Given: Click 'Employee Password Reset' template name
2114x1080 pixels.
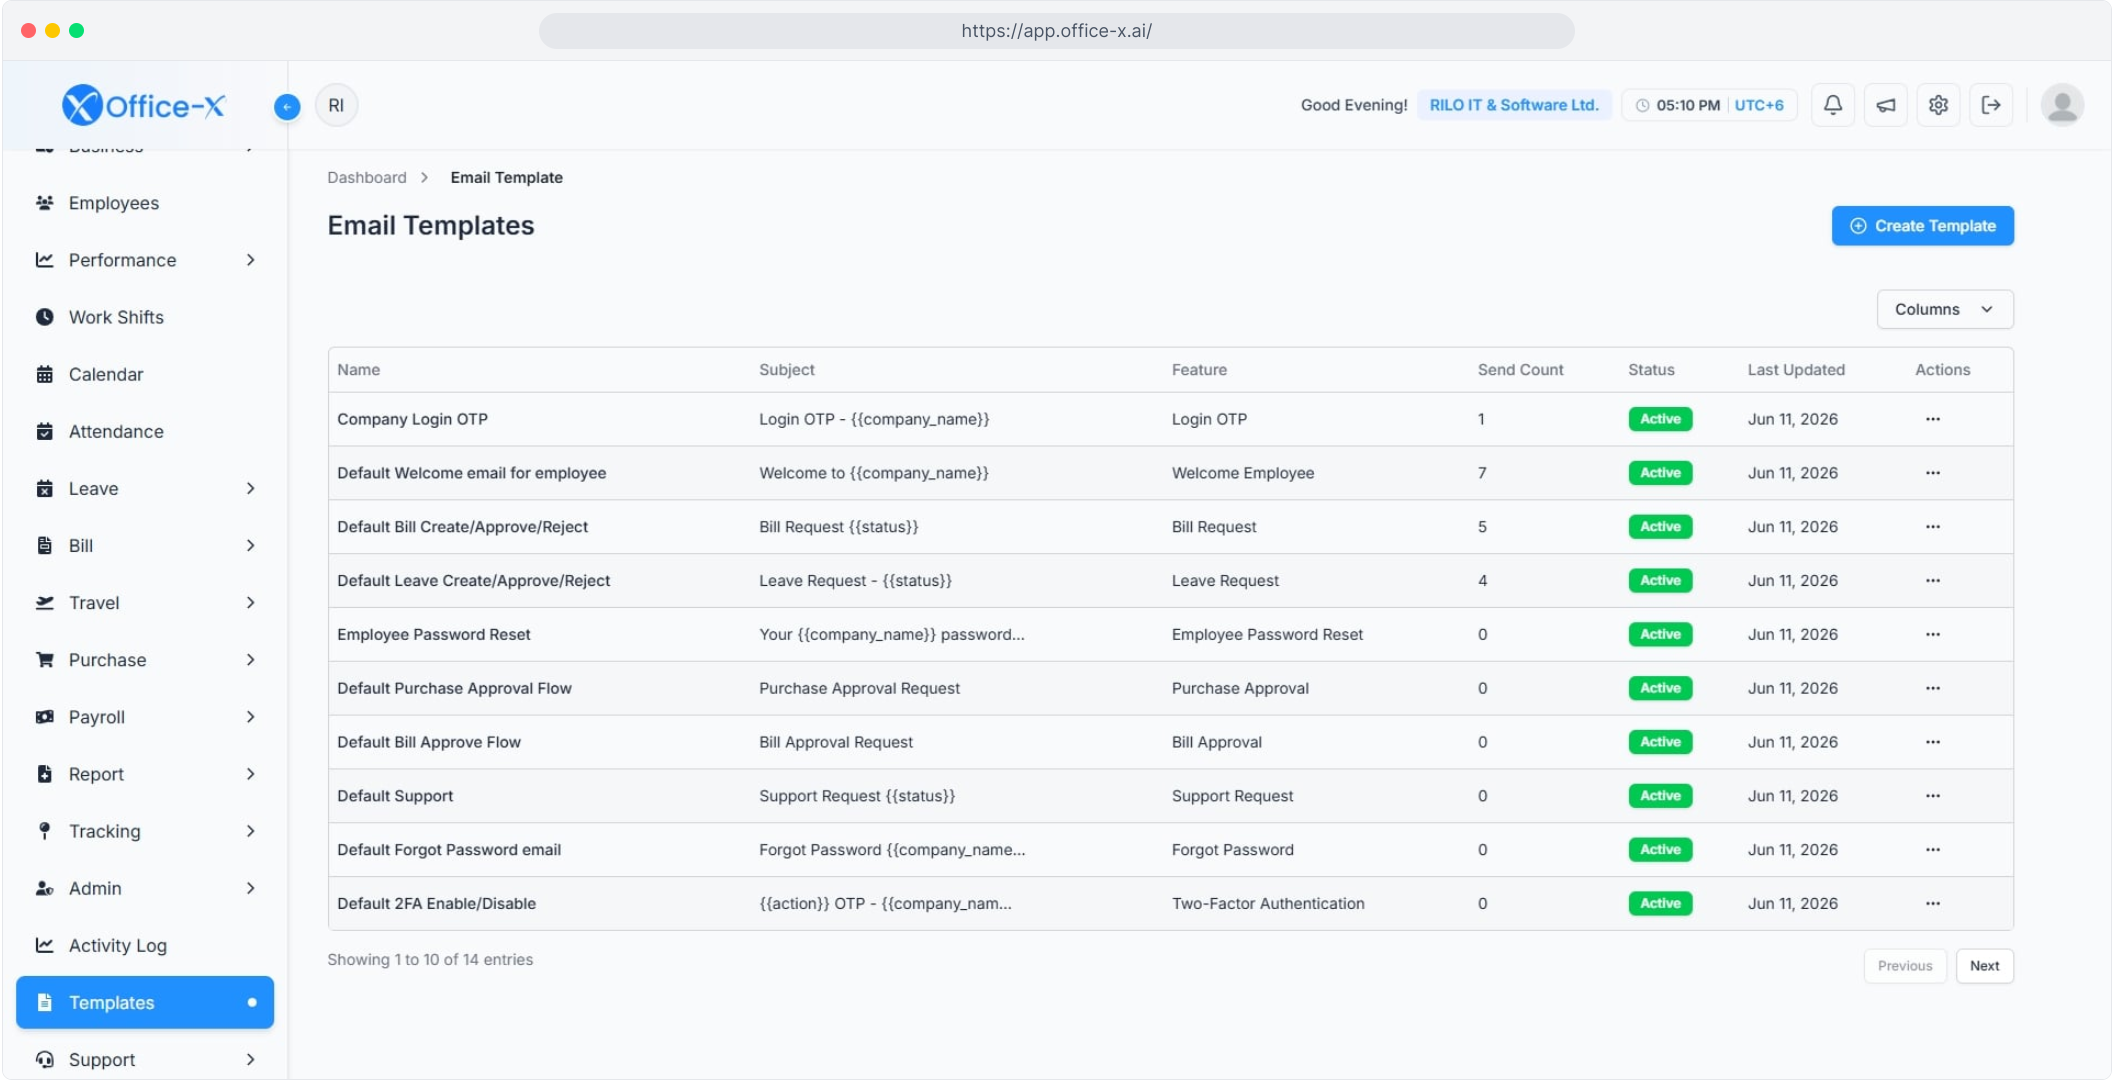Looking at the screenshot, I should click(x=434, y=634).
